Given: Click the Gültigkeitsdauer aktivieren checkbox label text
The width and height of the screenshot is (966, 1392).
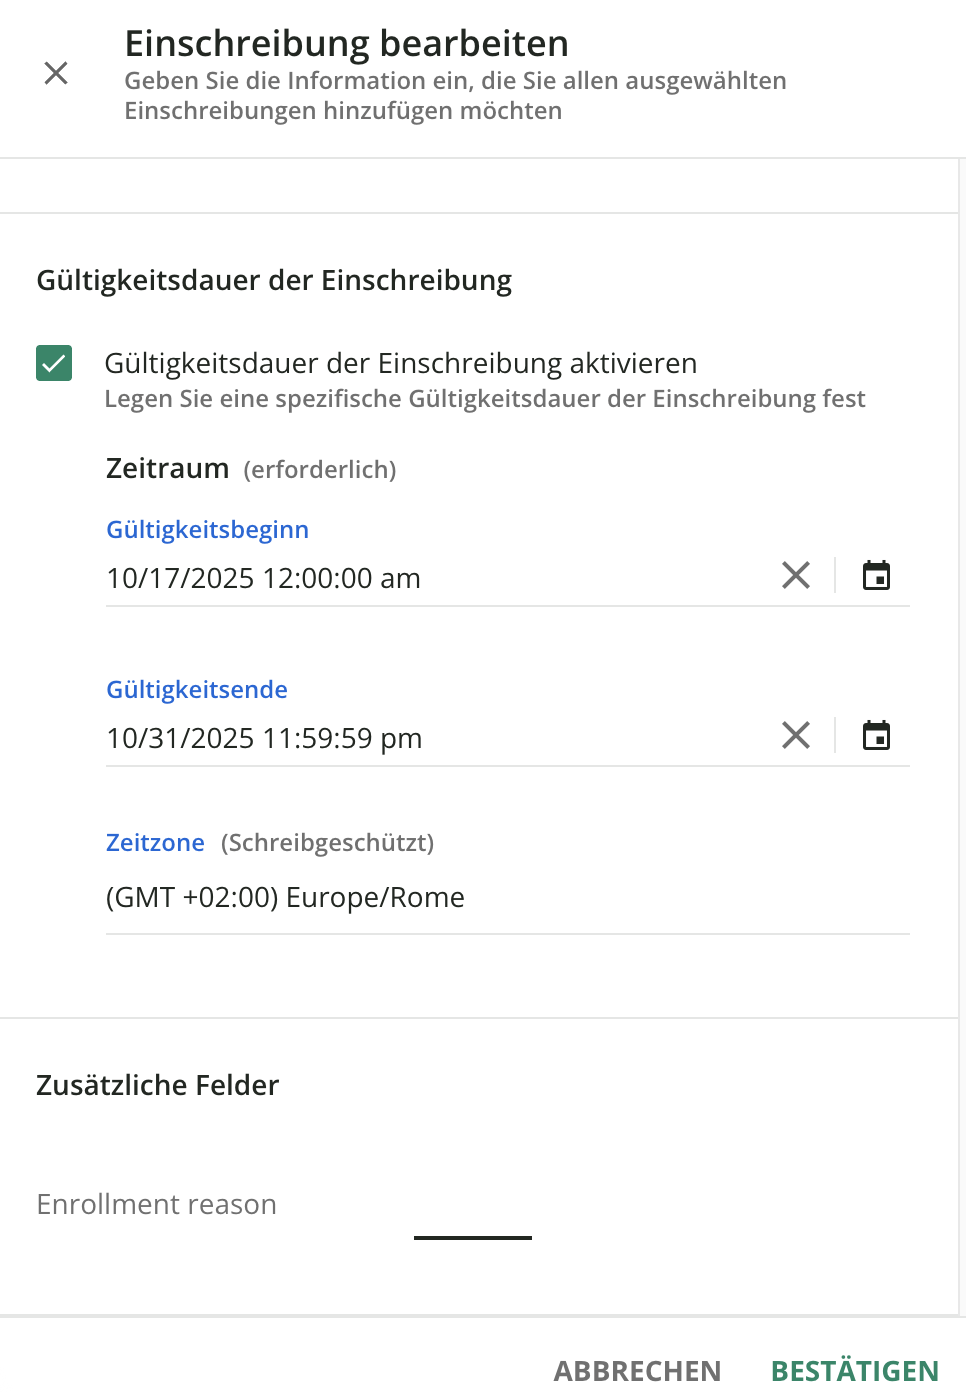Looking at the screenshot, I should pyautogui.click(x=400, y=363).
